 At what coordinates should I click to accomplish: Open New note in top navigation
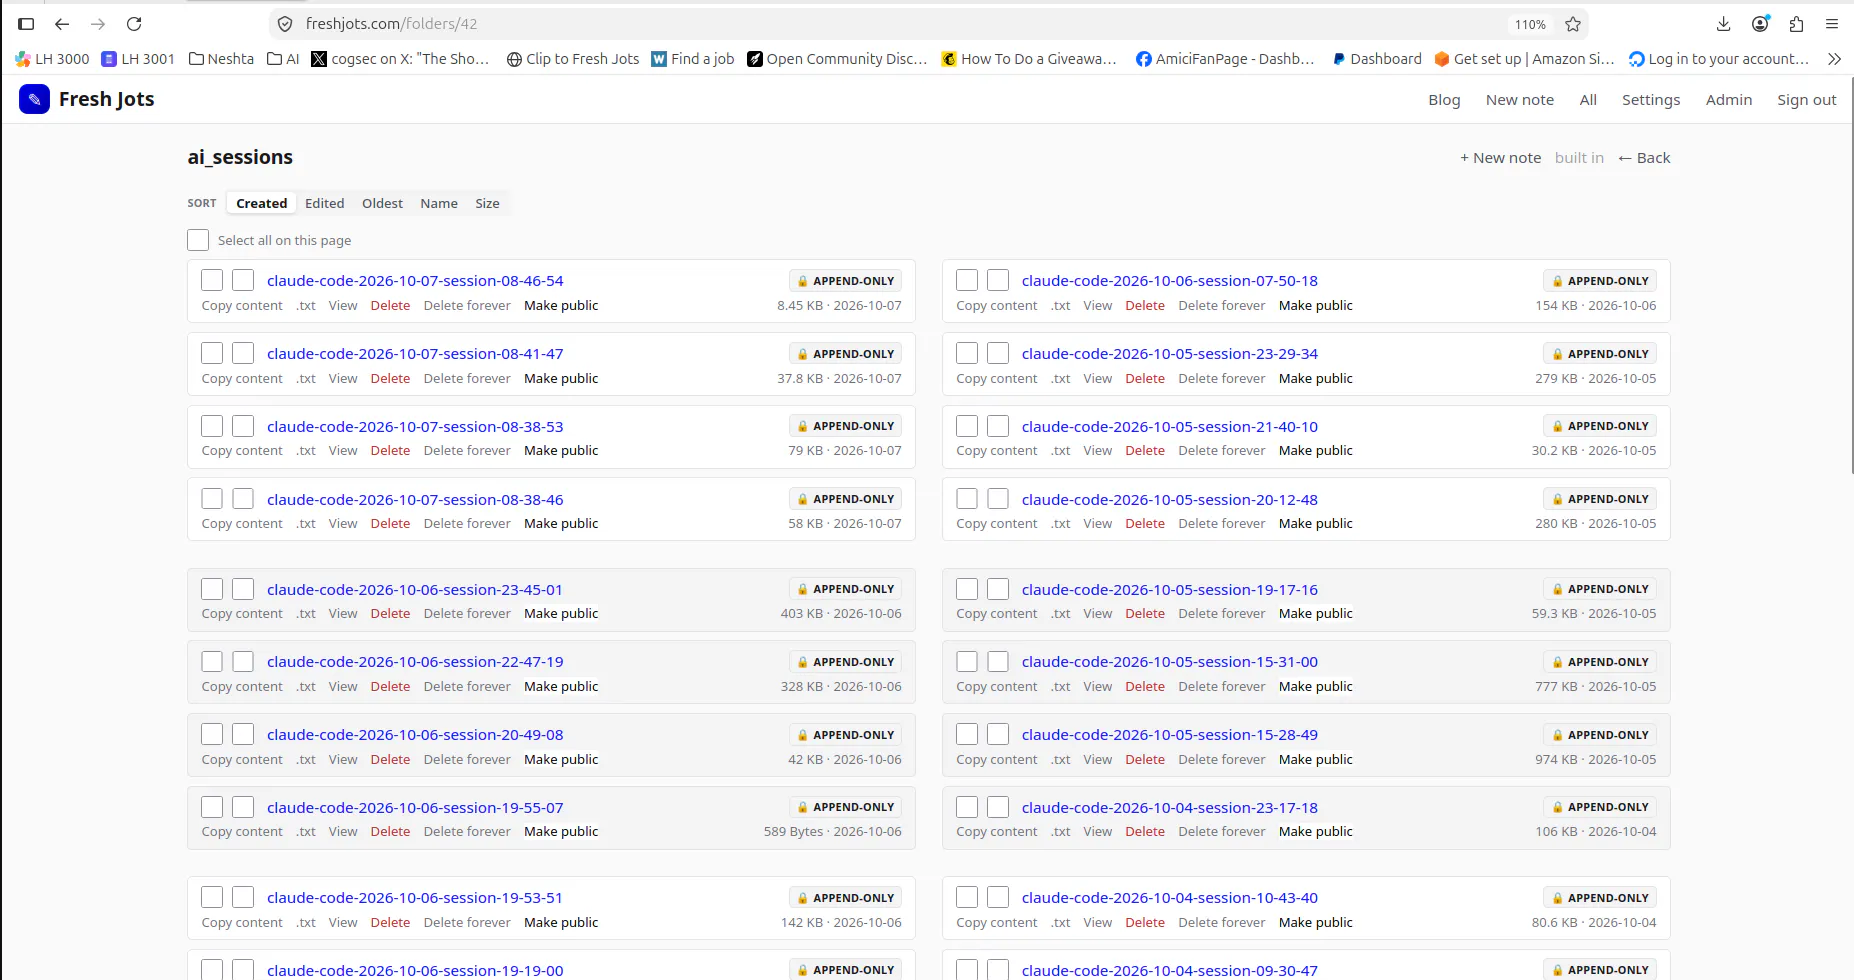pyautogui.click(x=1520, y=100)
